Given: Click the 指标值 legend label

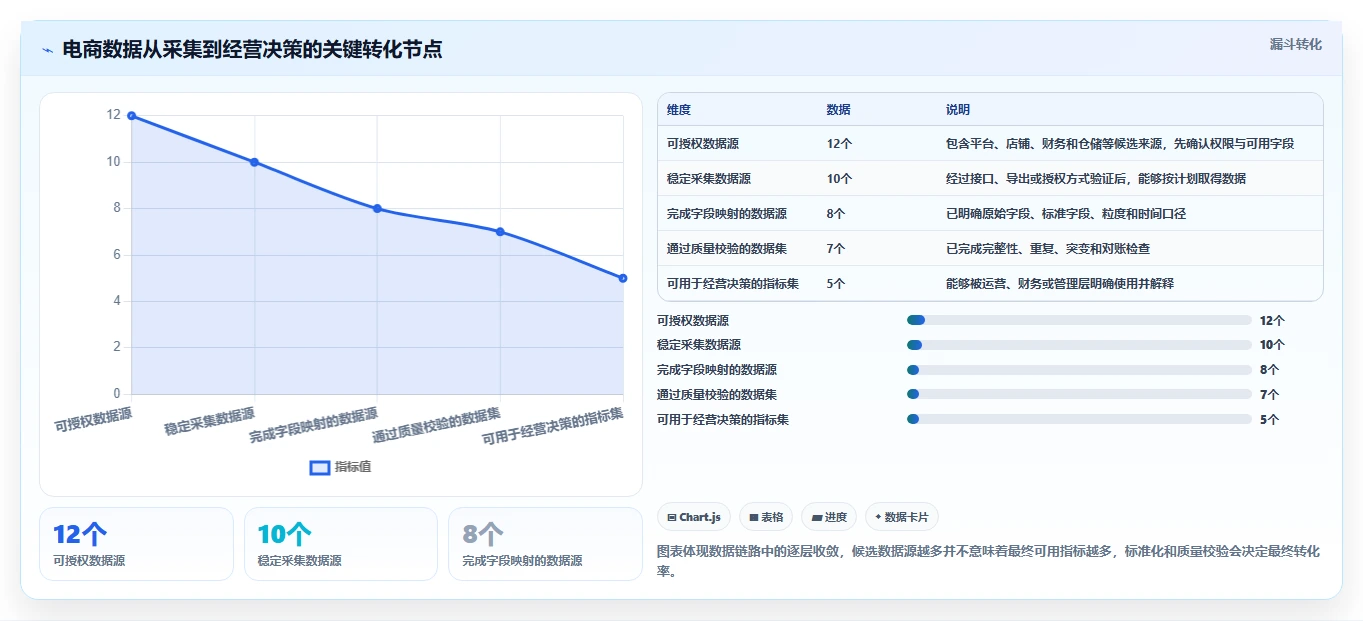Looking at the screenshot, I should (x=353, y=467).
